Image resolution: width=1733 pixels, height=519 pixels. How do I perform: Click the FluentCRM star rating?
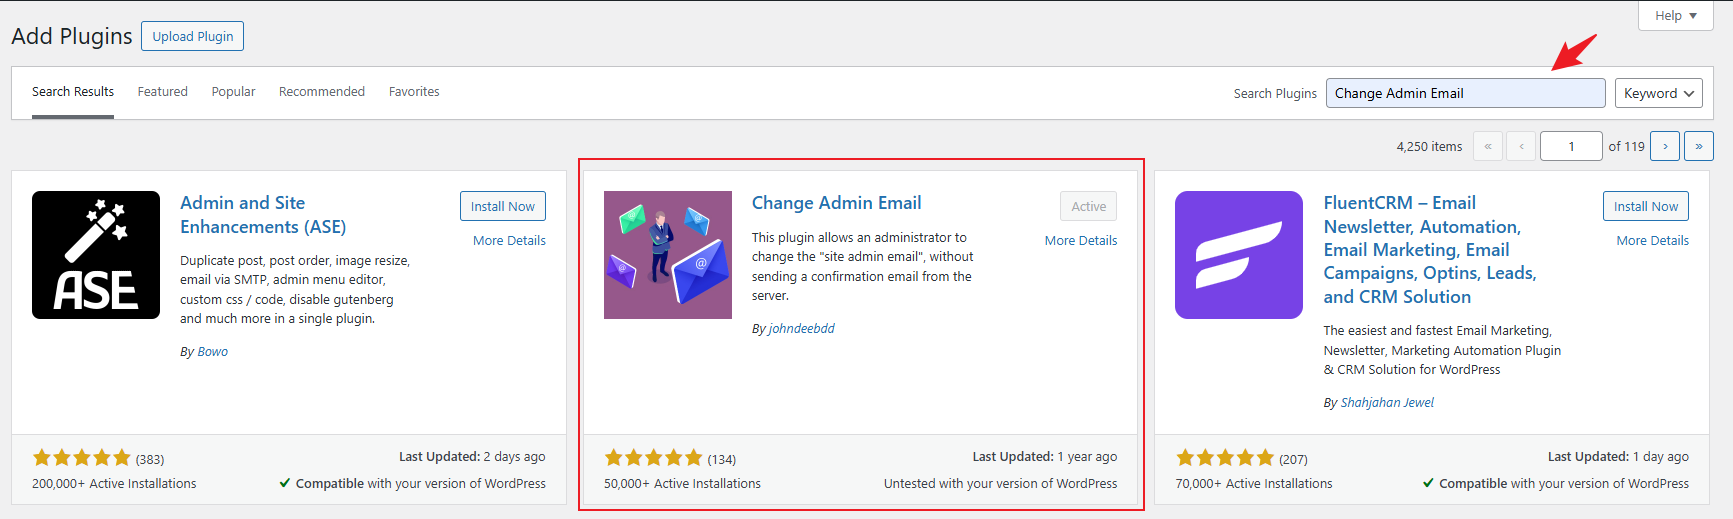pos(1225,458)
